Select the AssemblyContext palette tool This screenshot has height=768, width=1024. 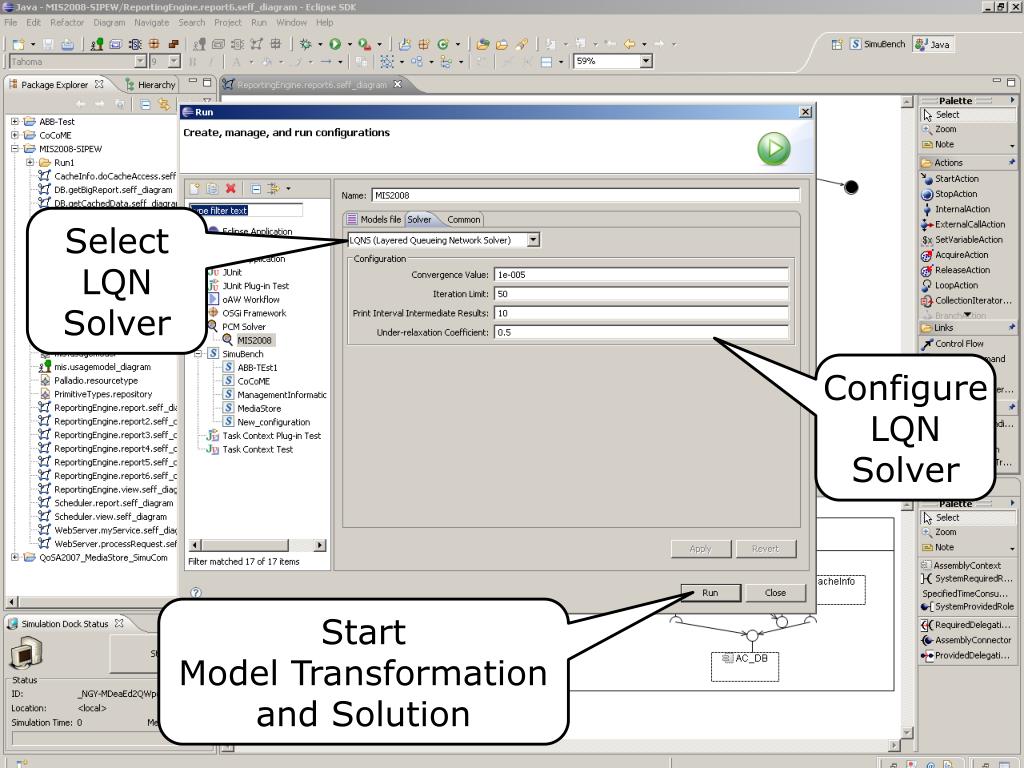pyautogui.click(x=967, y=566)
